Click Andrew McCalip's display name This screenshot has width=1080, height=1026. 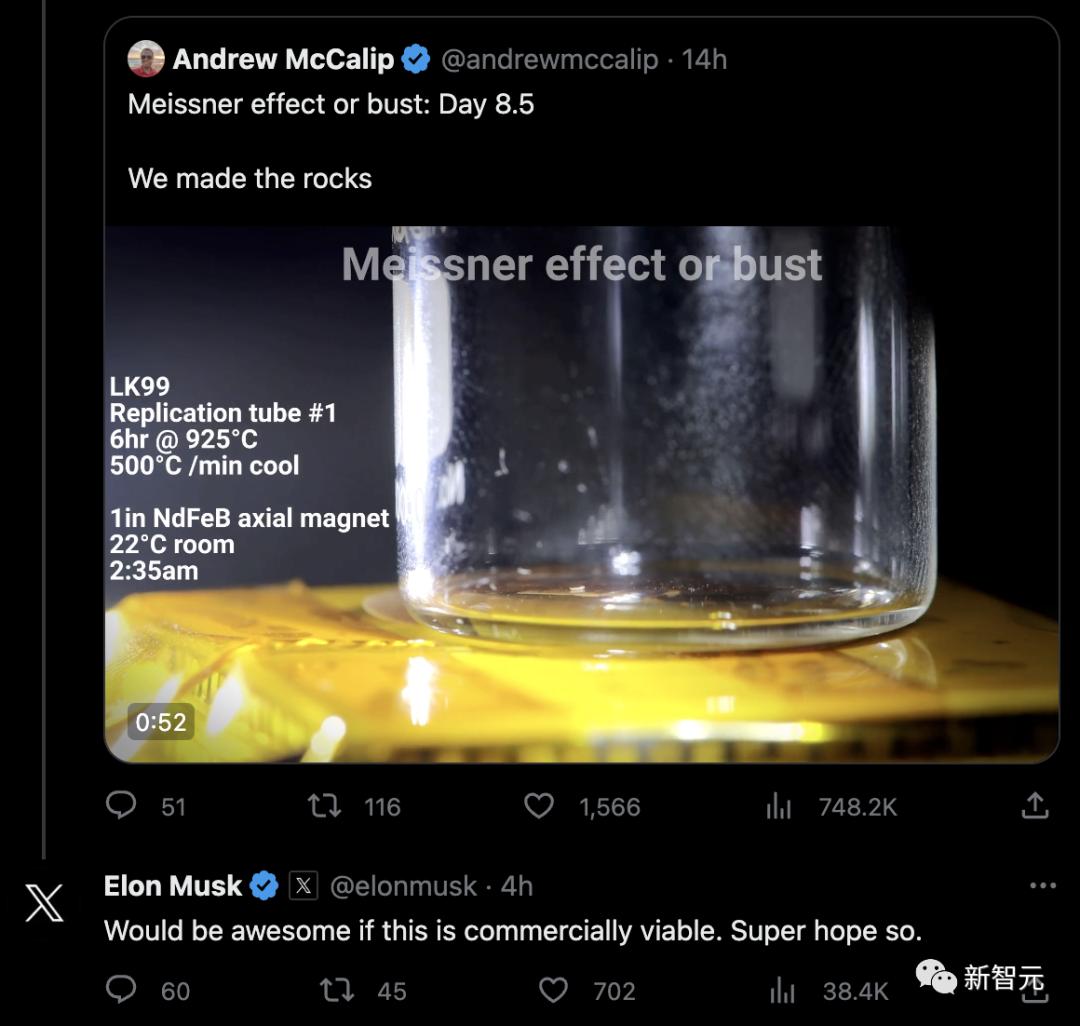(x=283, y=59)
